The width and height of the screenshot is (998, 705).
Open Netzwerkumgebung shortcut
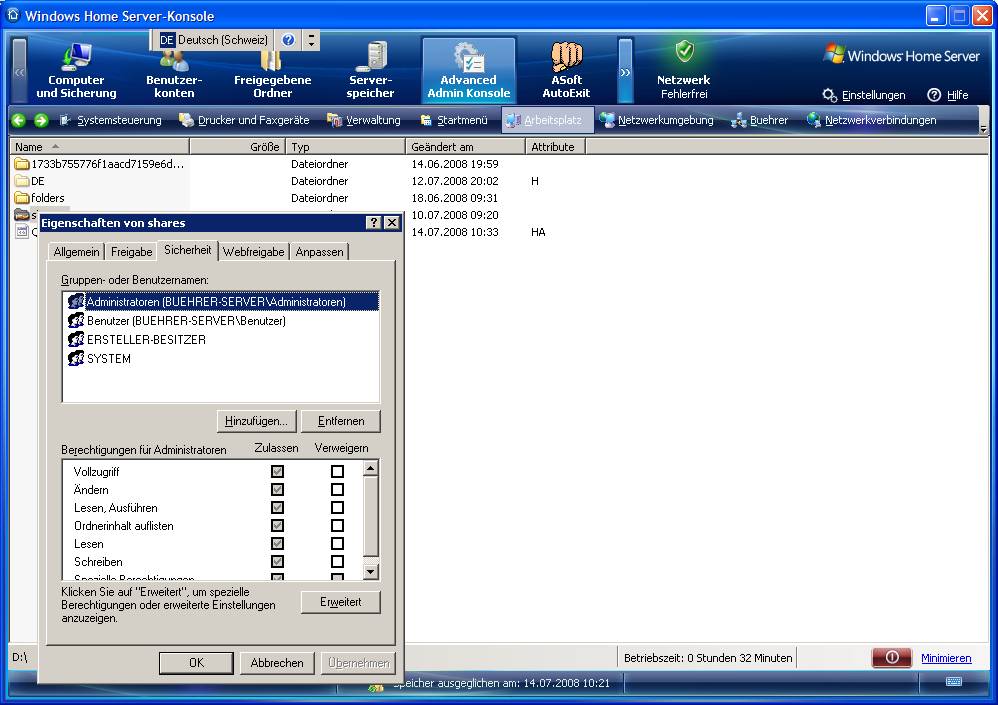(x=657, y=120)
